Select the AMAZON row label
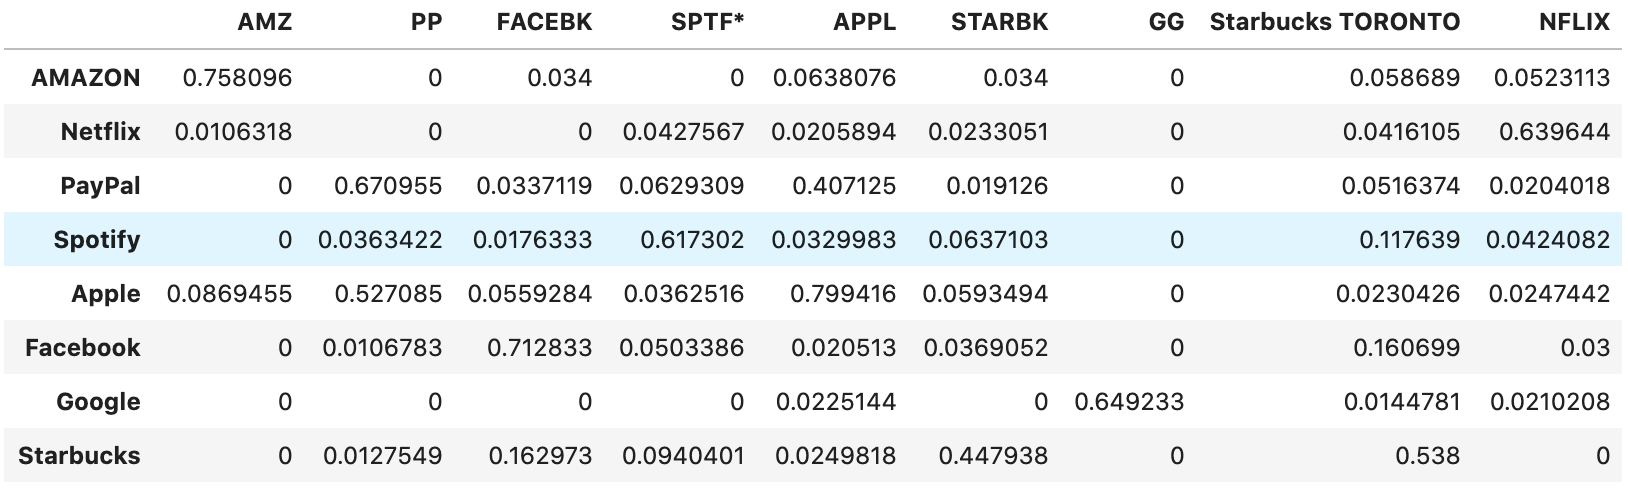Screen dimensions: 1628x494 (86, 78)
